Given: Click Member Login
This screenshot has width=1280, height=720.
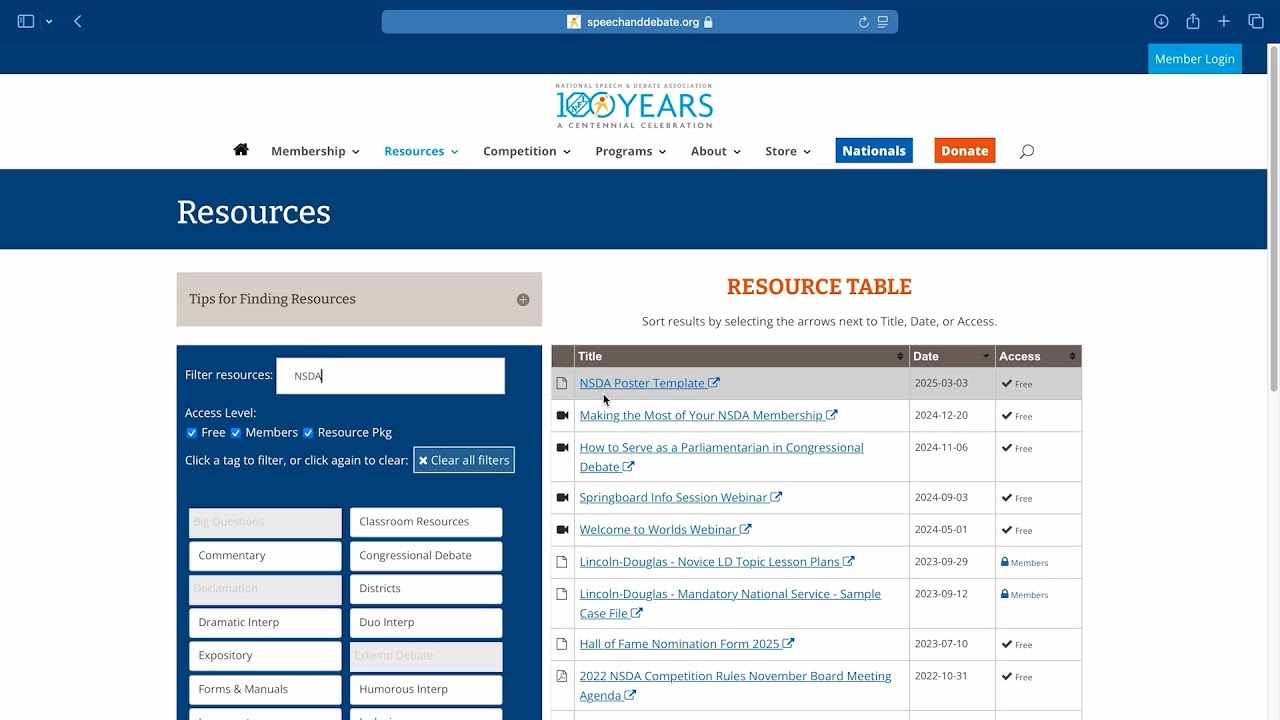Looking at the screenshot, I should tap(1195, 59).
